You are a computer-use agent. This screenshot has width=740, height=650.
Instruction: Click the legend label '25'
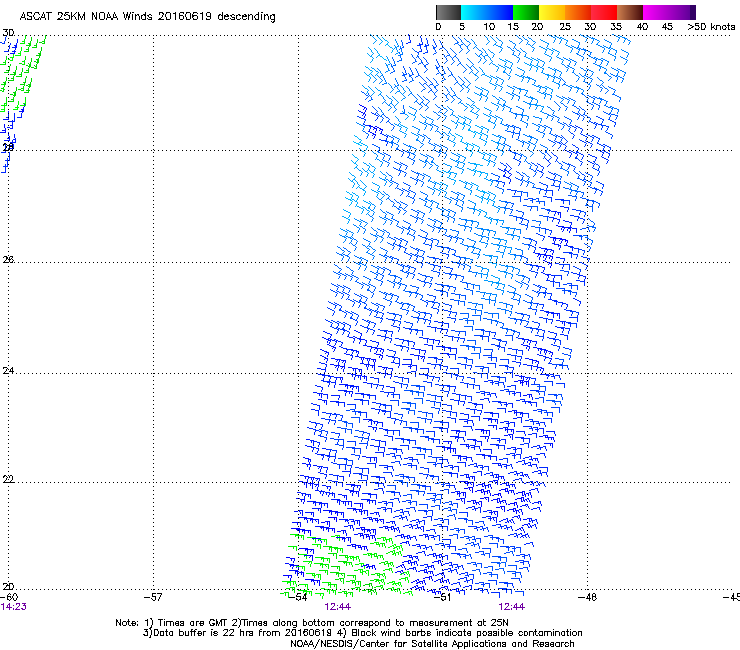pos(565,27)
